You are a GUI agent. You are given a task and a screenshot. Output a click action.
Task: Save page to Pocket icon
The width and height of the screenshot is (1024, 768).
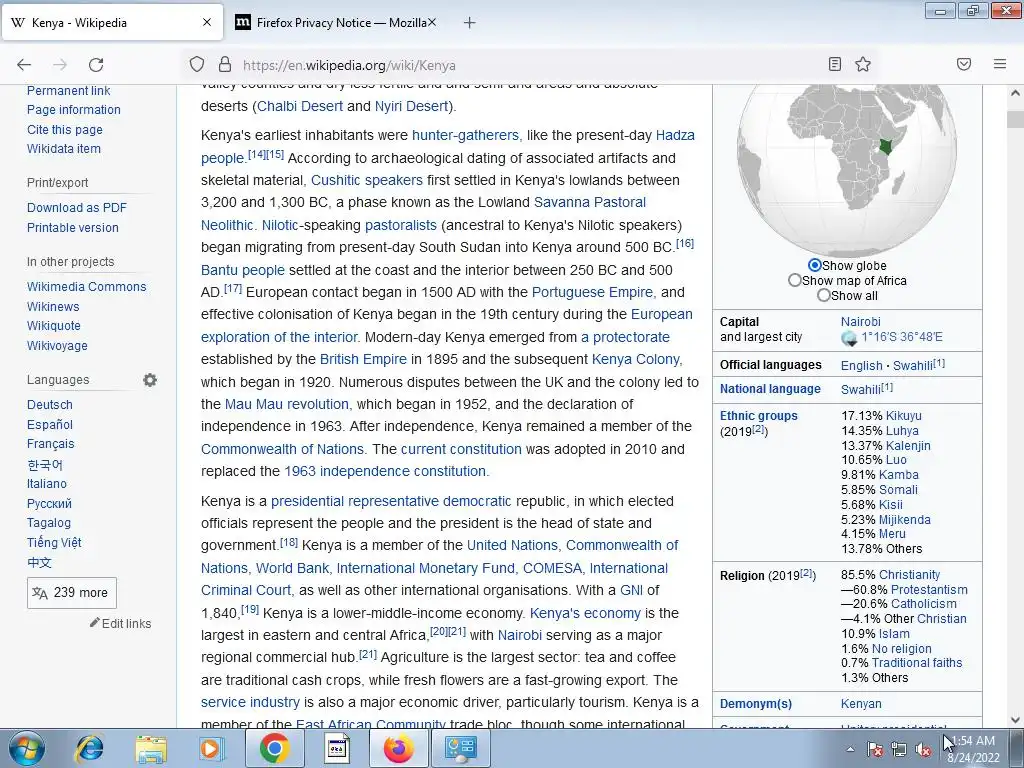964,64
